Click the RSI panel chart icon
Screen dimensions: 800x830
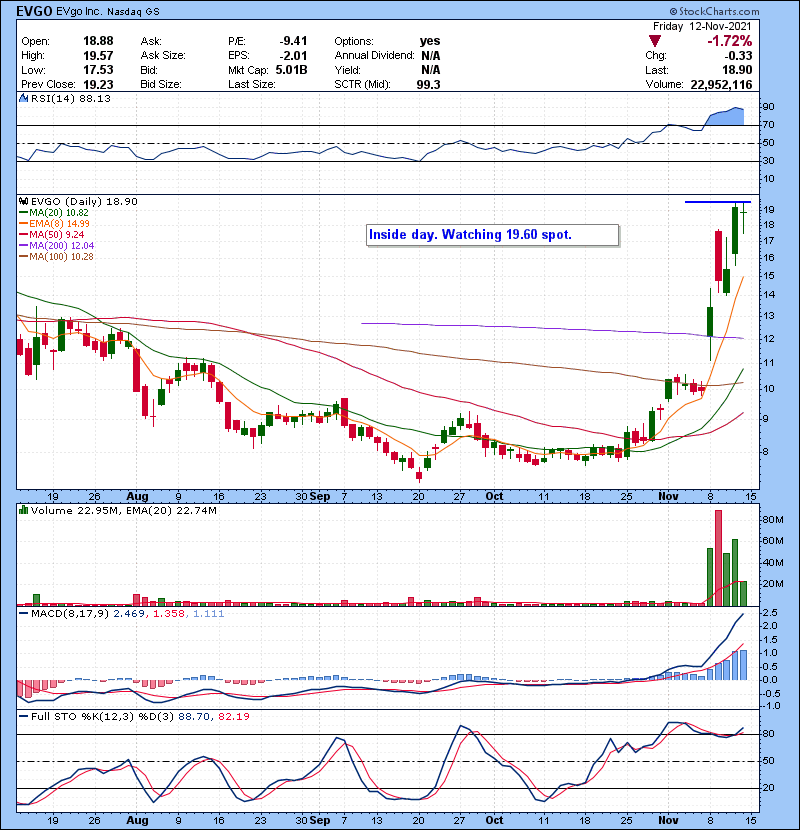tap(23, 98)
